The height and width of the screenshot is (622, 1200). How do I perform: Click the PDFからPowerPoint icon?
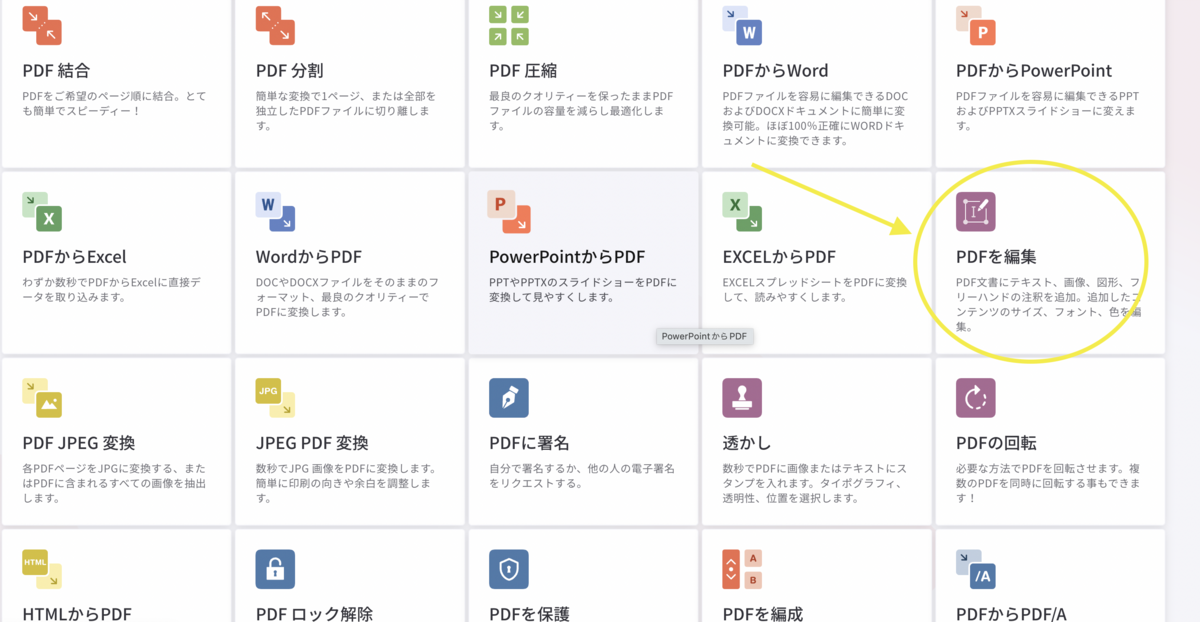975,25
